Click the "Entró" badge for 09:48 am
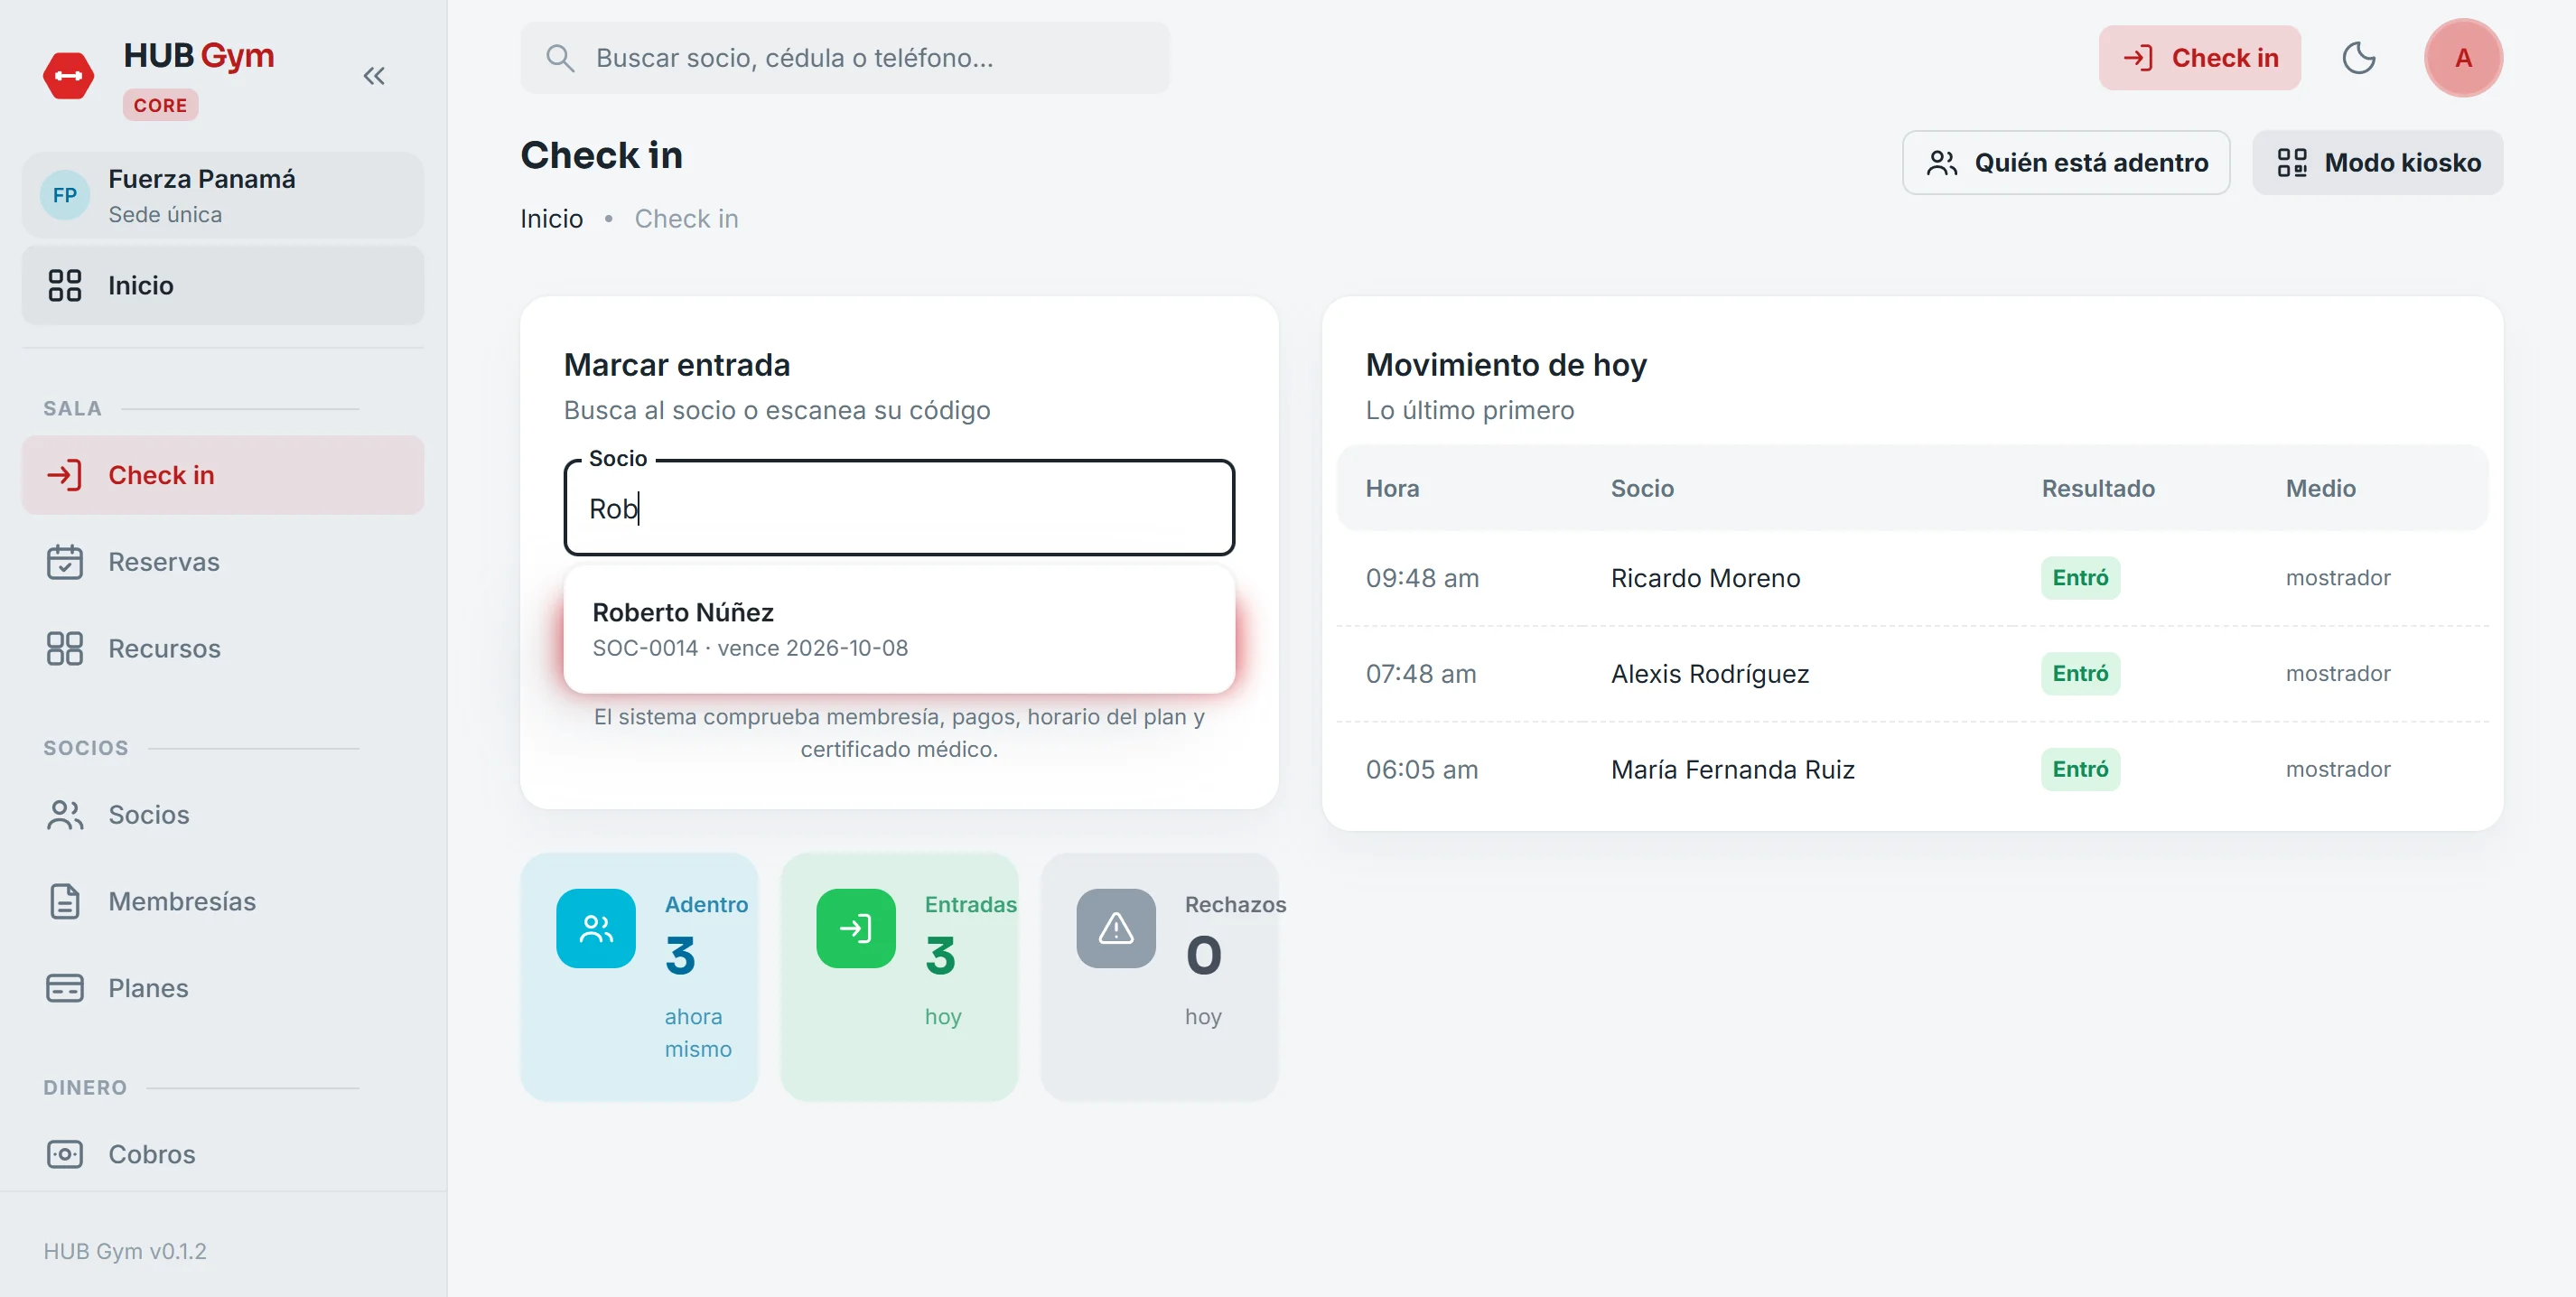 coord(2080,578)
